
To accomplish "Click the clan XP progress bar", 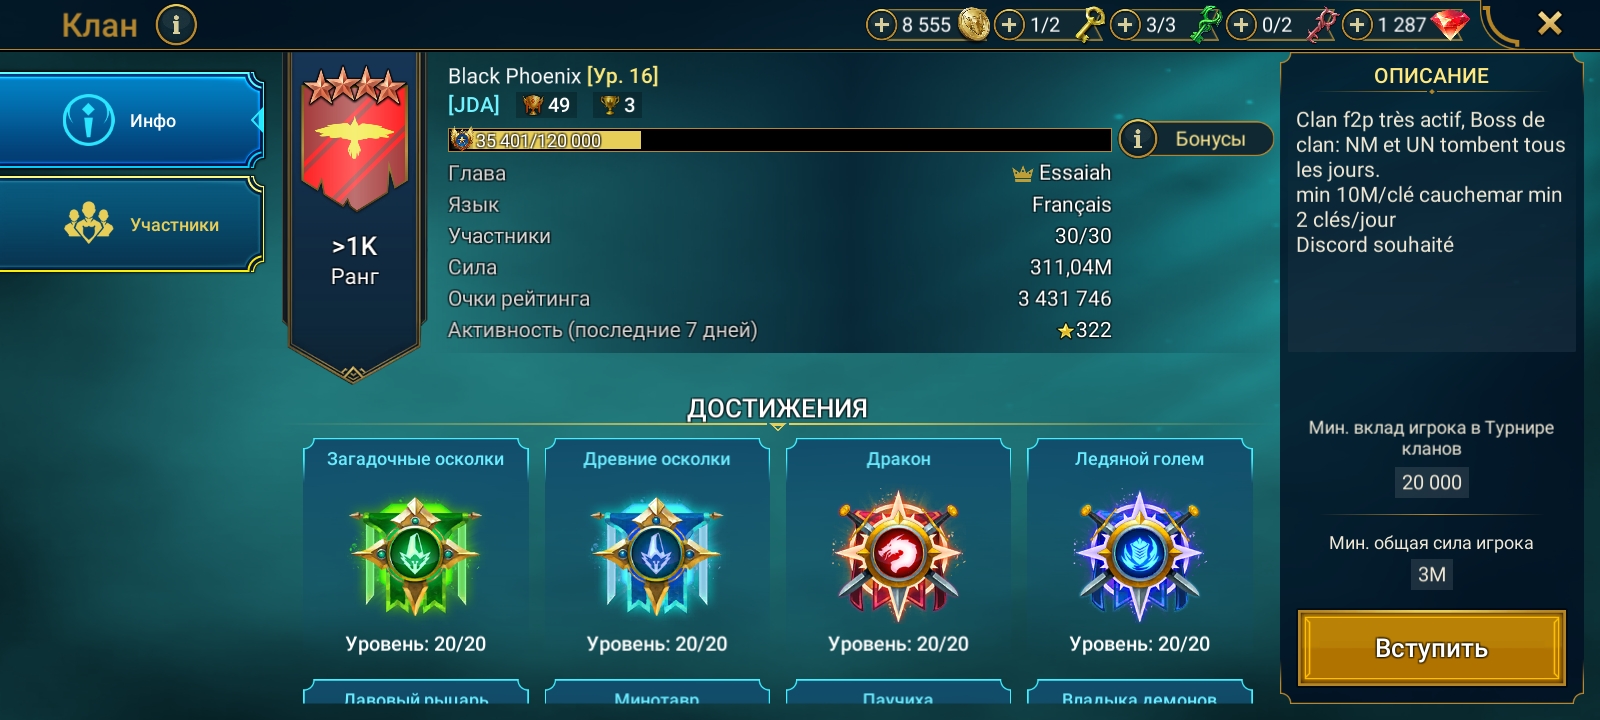I will pos(779,140).
